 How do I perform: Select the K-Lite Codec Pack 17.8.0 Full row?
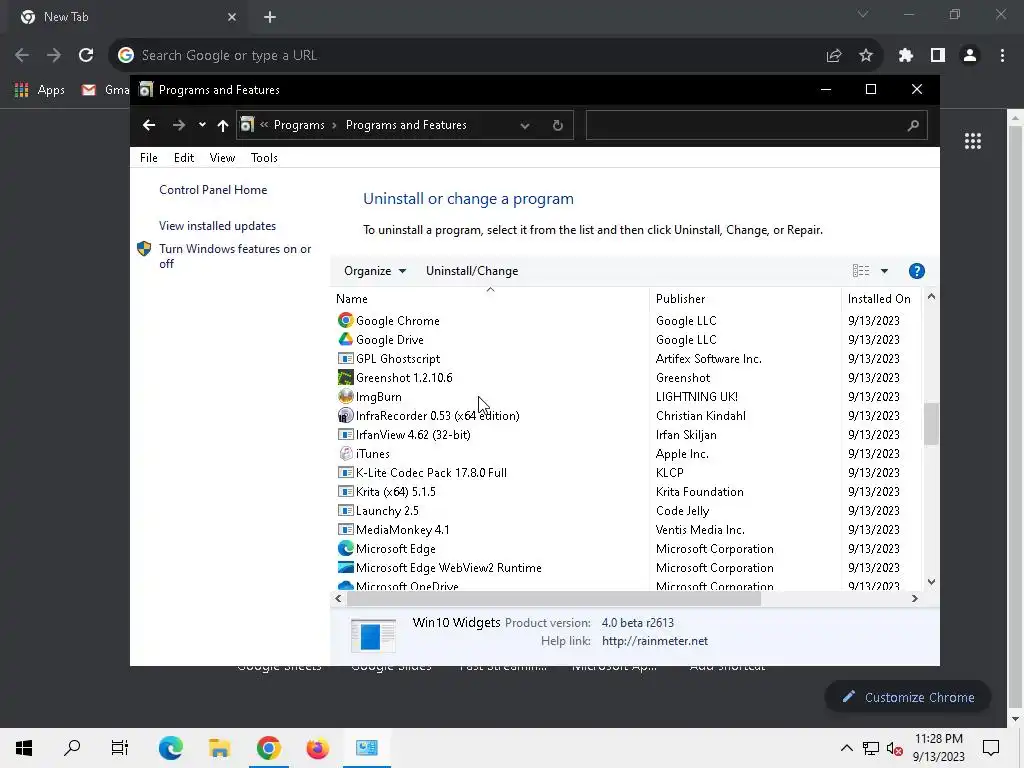627,472
